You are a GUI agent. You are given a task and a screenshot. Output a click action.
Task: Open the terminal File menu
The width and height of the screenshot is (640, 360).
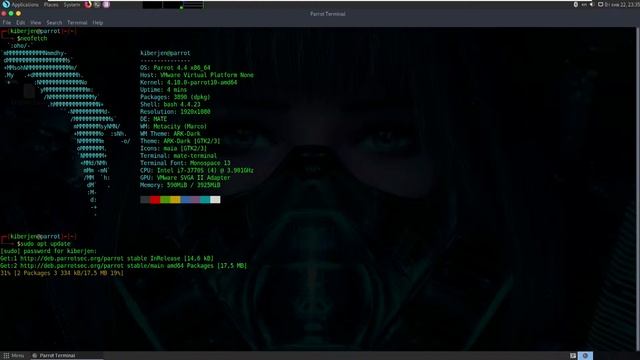click(7, 23)
